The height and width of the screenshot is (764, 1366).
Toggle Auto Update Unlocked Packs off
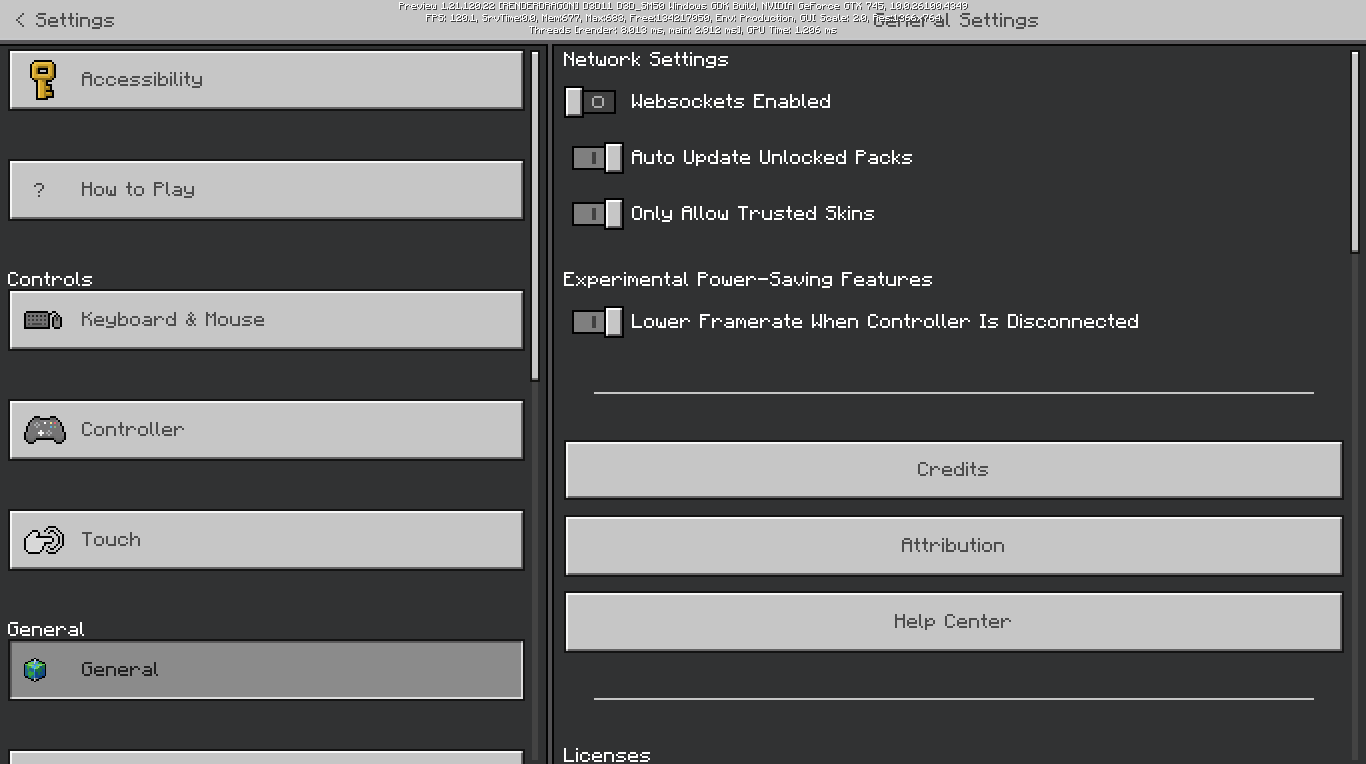click(x=597, y=158)
